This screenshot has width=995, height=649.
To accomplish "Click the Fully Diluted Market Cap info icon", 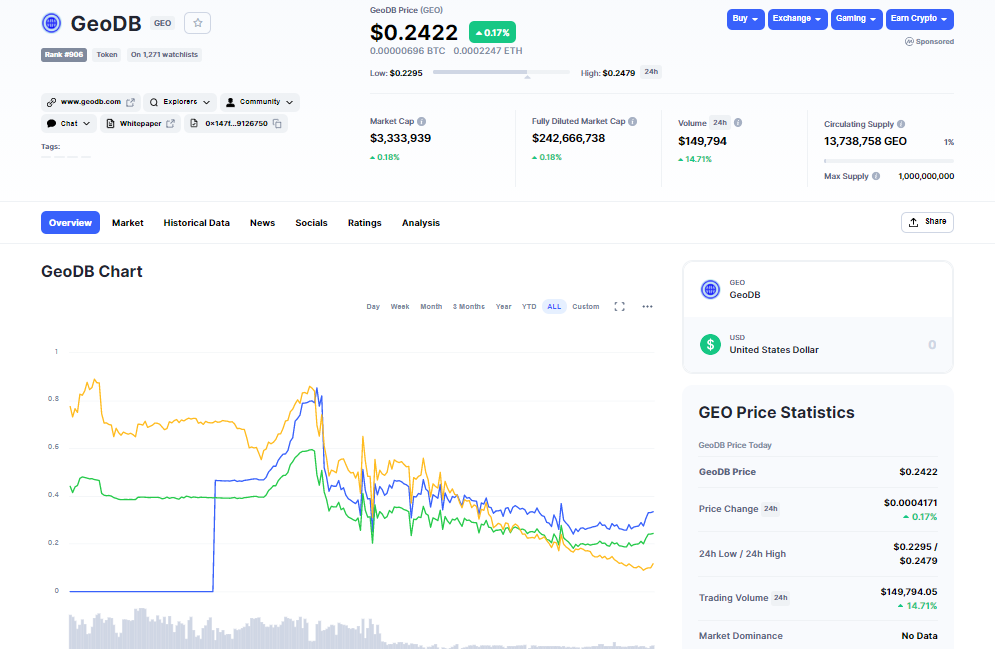I will pos(633,121).
